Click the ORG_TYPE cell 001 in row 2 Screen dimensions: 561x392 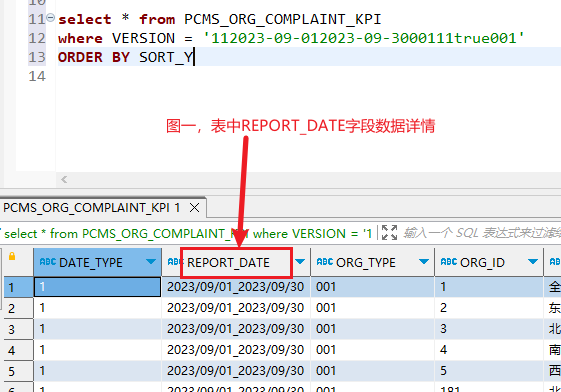372,308
